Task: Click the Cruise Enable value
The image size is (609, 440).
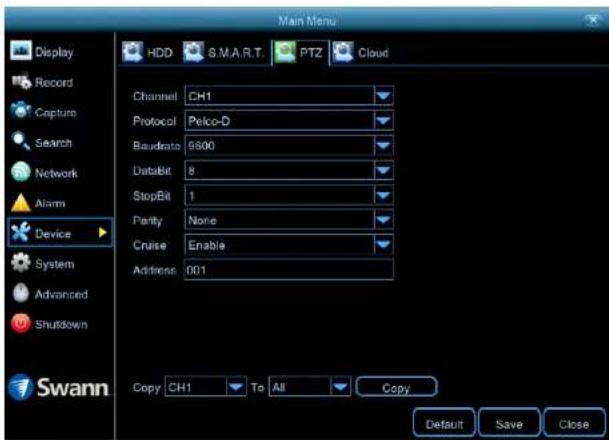Action: (x=207, y=245)
